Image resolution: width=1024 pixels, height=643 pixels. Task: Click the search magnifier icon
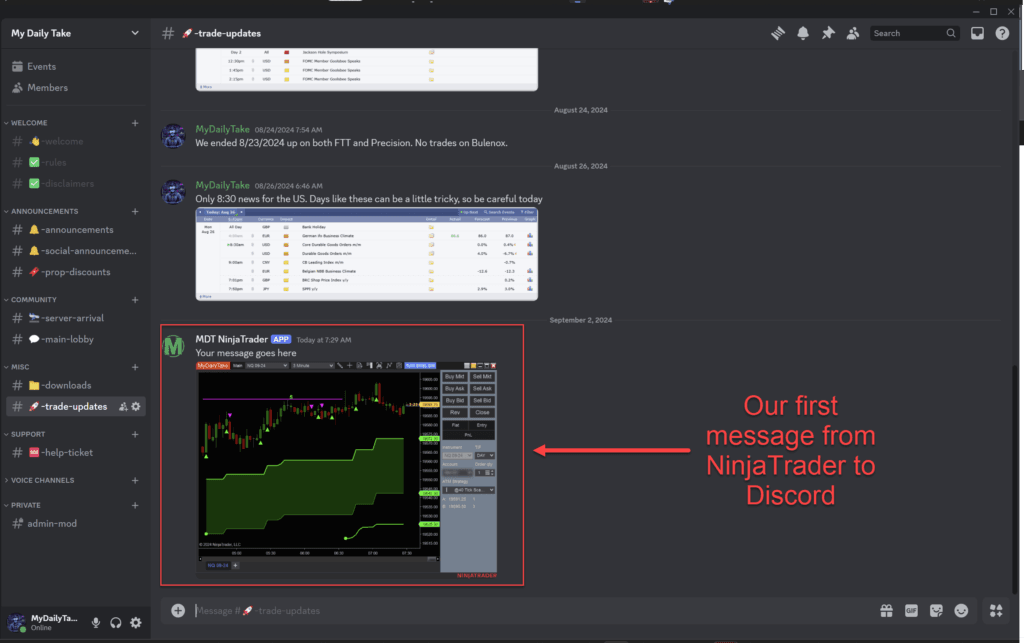pos(951,33)
